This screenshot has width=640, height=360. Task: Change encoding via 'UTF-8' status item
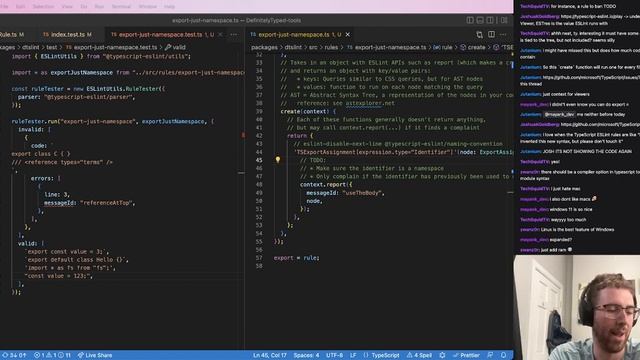[x=334, y=355]
